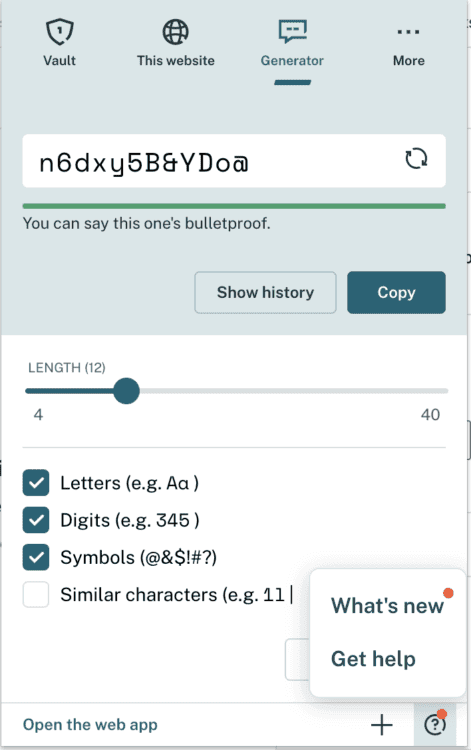Click the plus icon in footer
This screenshot has width=471, height=750.
pyautogui.click(x=382, y=725)
